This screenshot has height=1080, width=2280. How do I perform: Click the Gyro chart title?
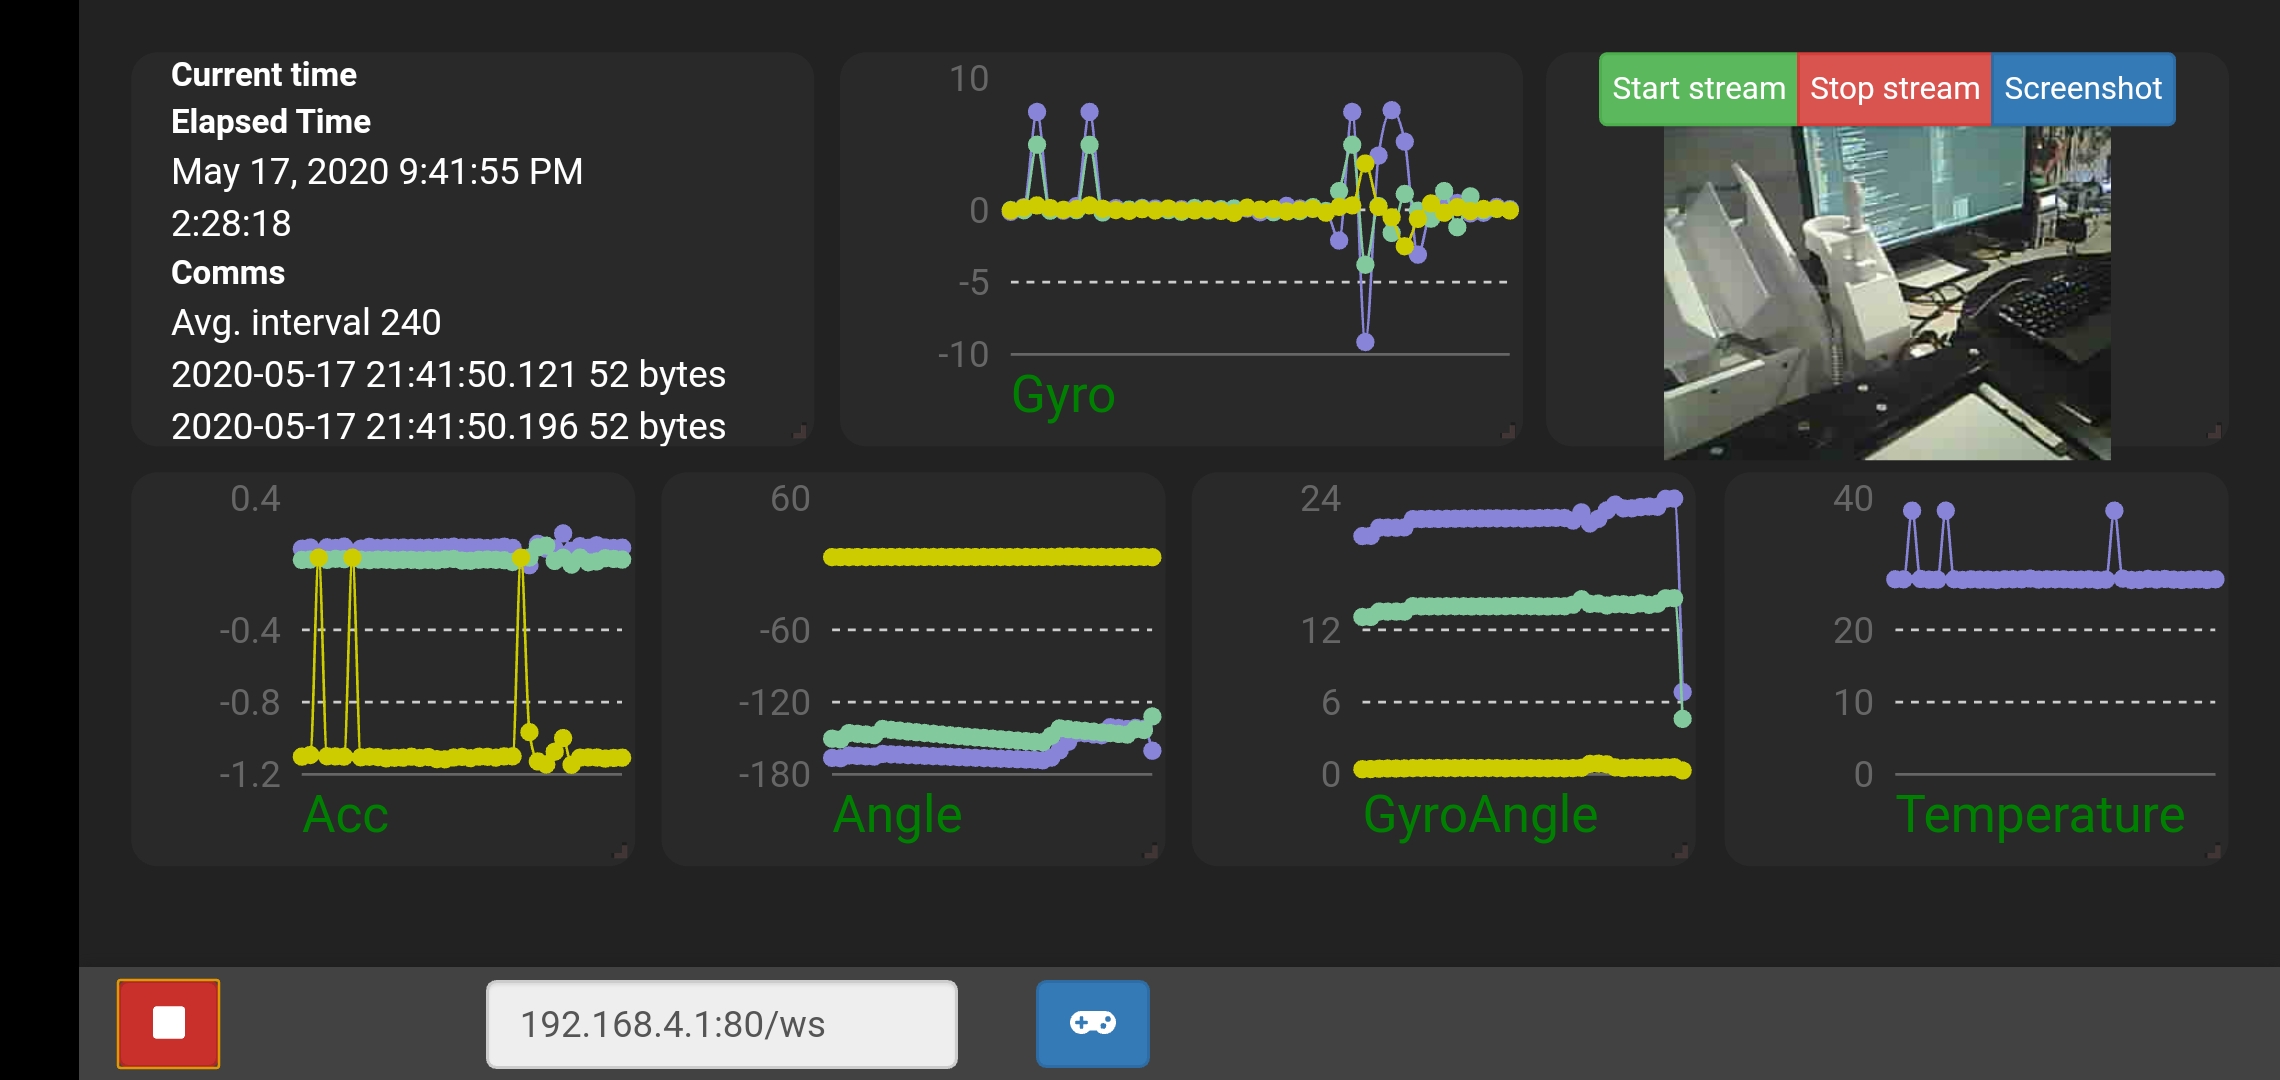(x=1063, y=395)
